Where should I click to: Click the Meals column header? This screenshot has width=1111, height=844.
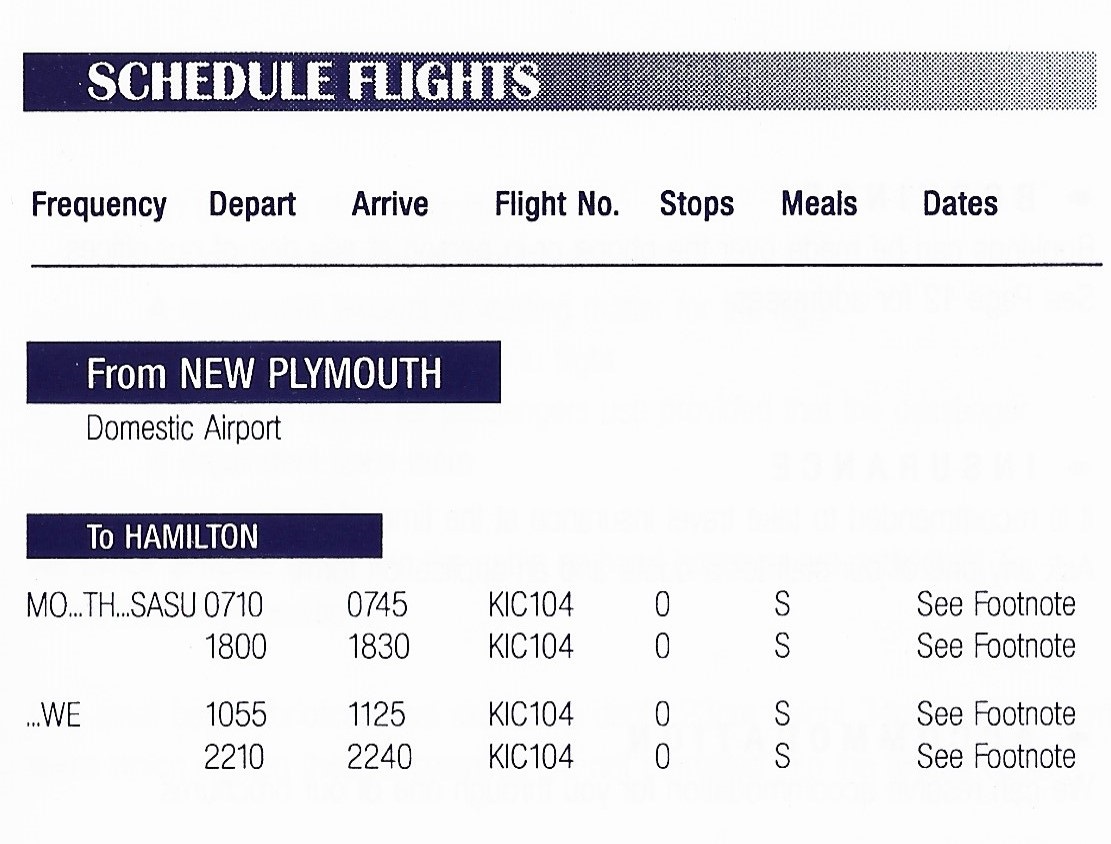819,204
